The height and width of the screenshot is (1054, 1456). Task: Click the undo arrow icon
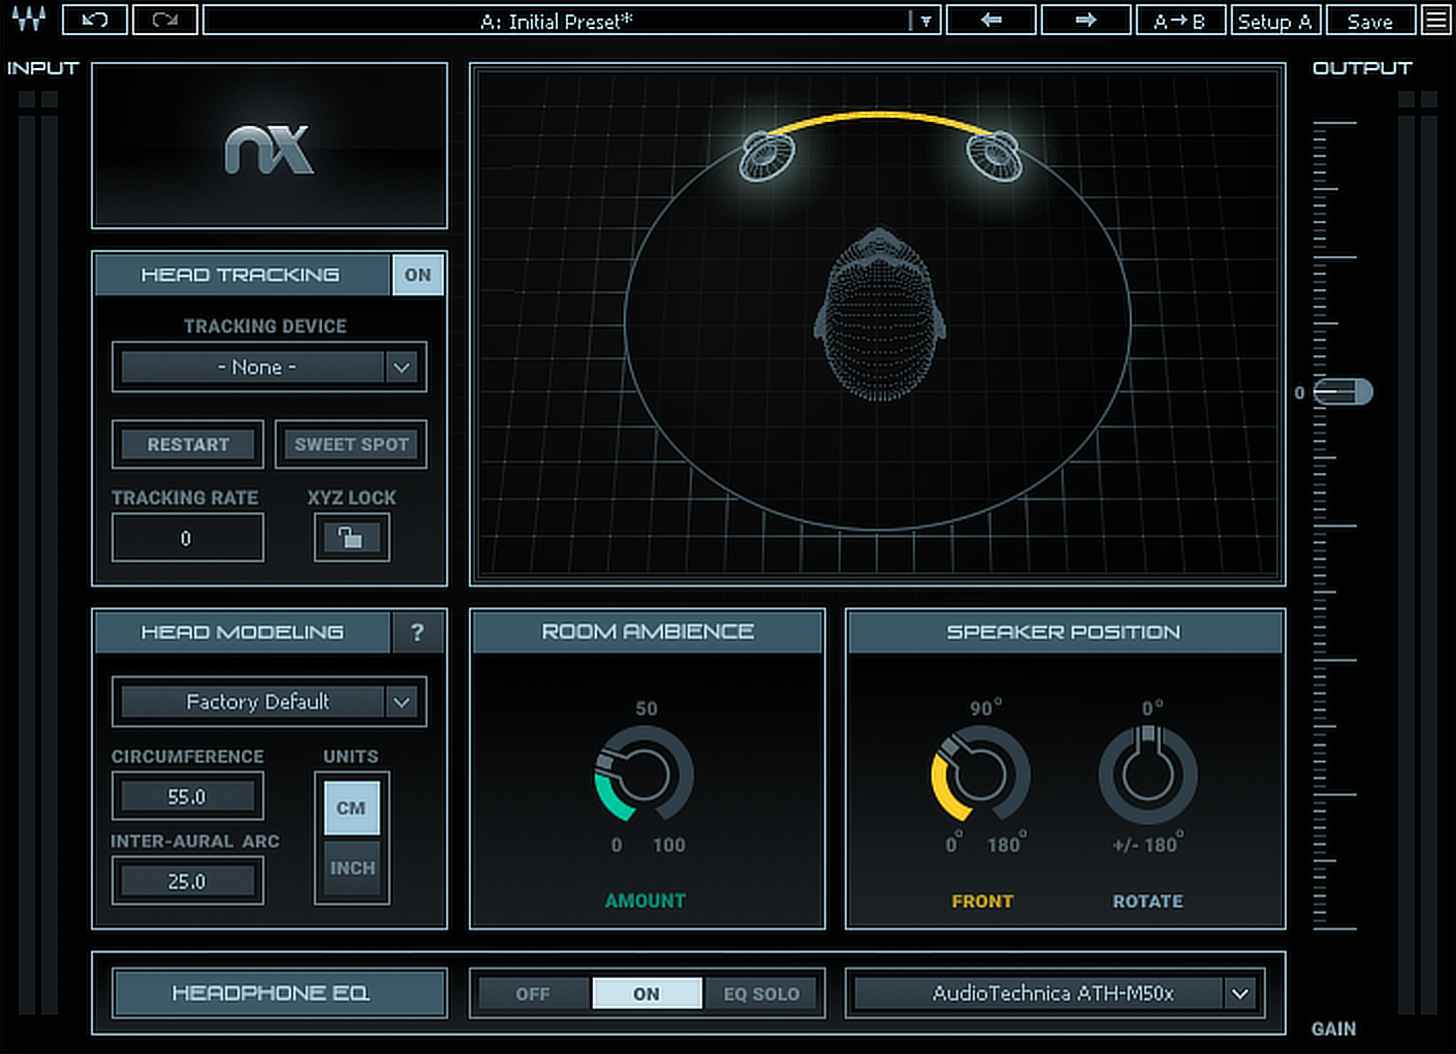coord(93,20)
